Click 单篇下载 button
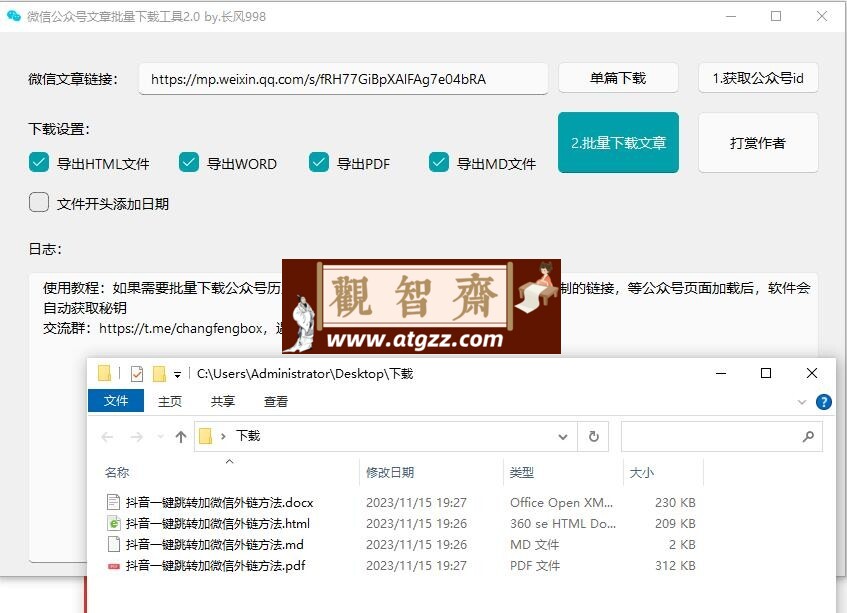 click(x=618, y=78)
